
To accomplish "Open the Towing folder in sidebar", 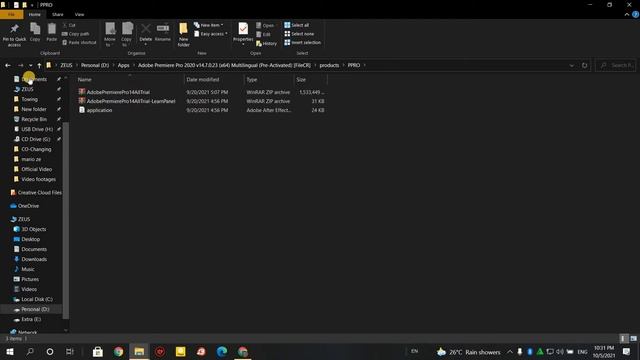I will point(29,99).
